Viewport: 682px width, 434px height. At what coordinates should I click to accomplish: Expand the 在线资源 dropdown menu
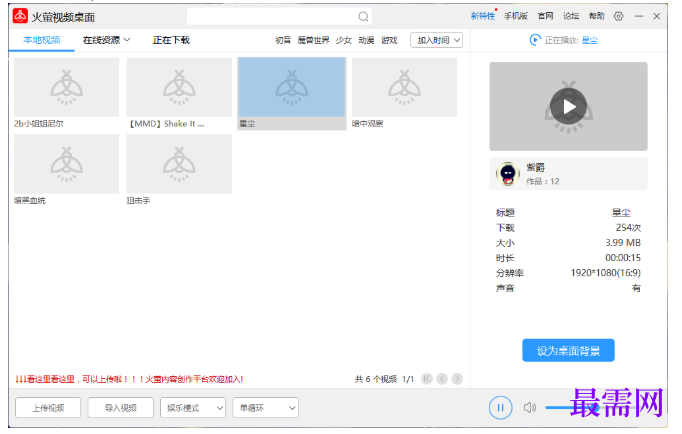click(107, 40)
